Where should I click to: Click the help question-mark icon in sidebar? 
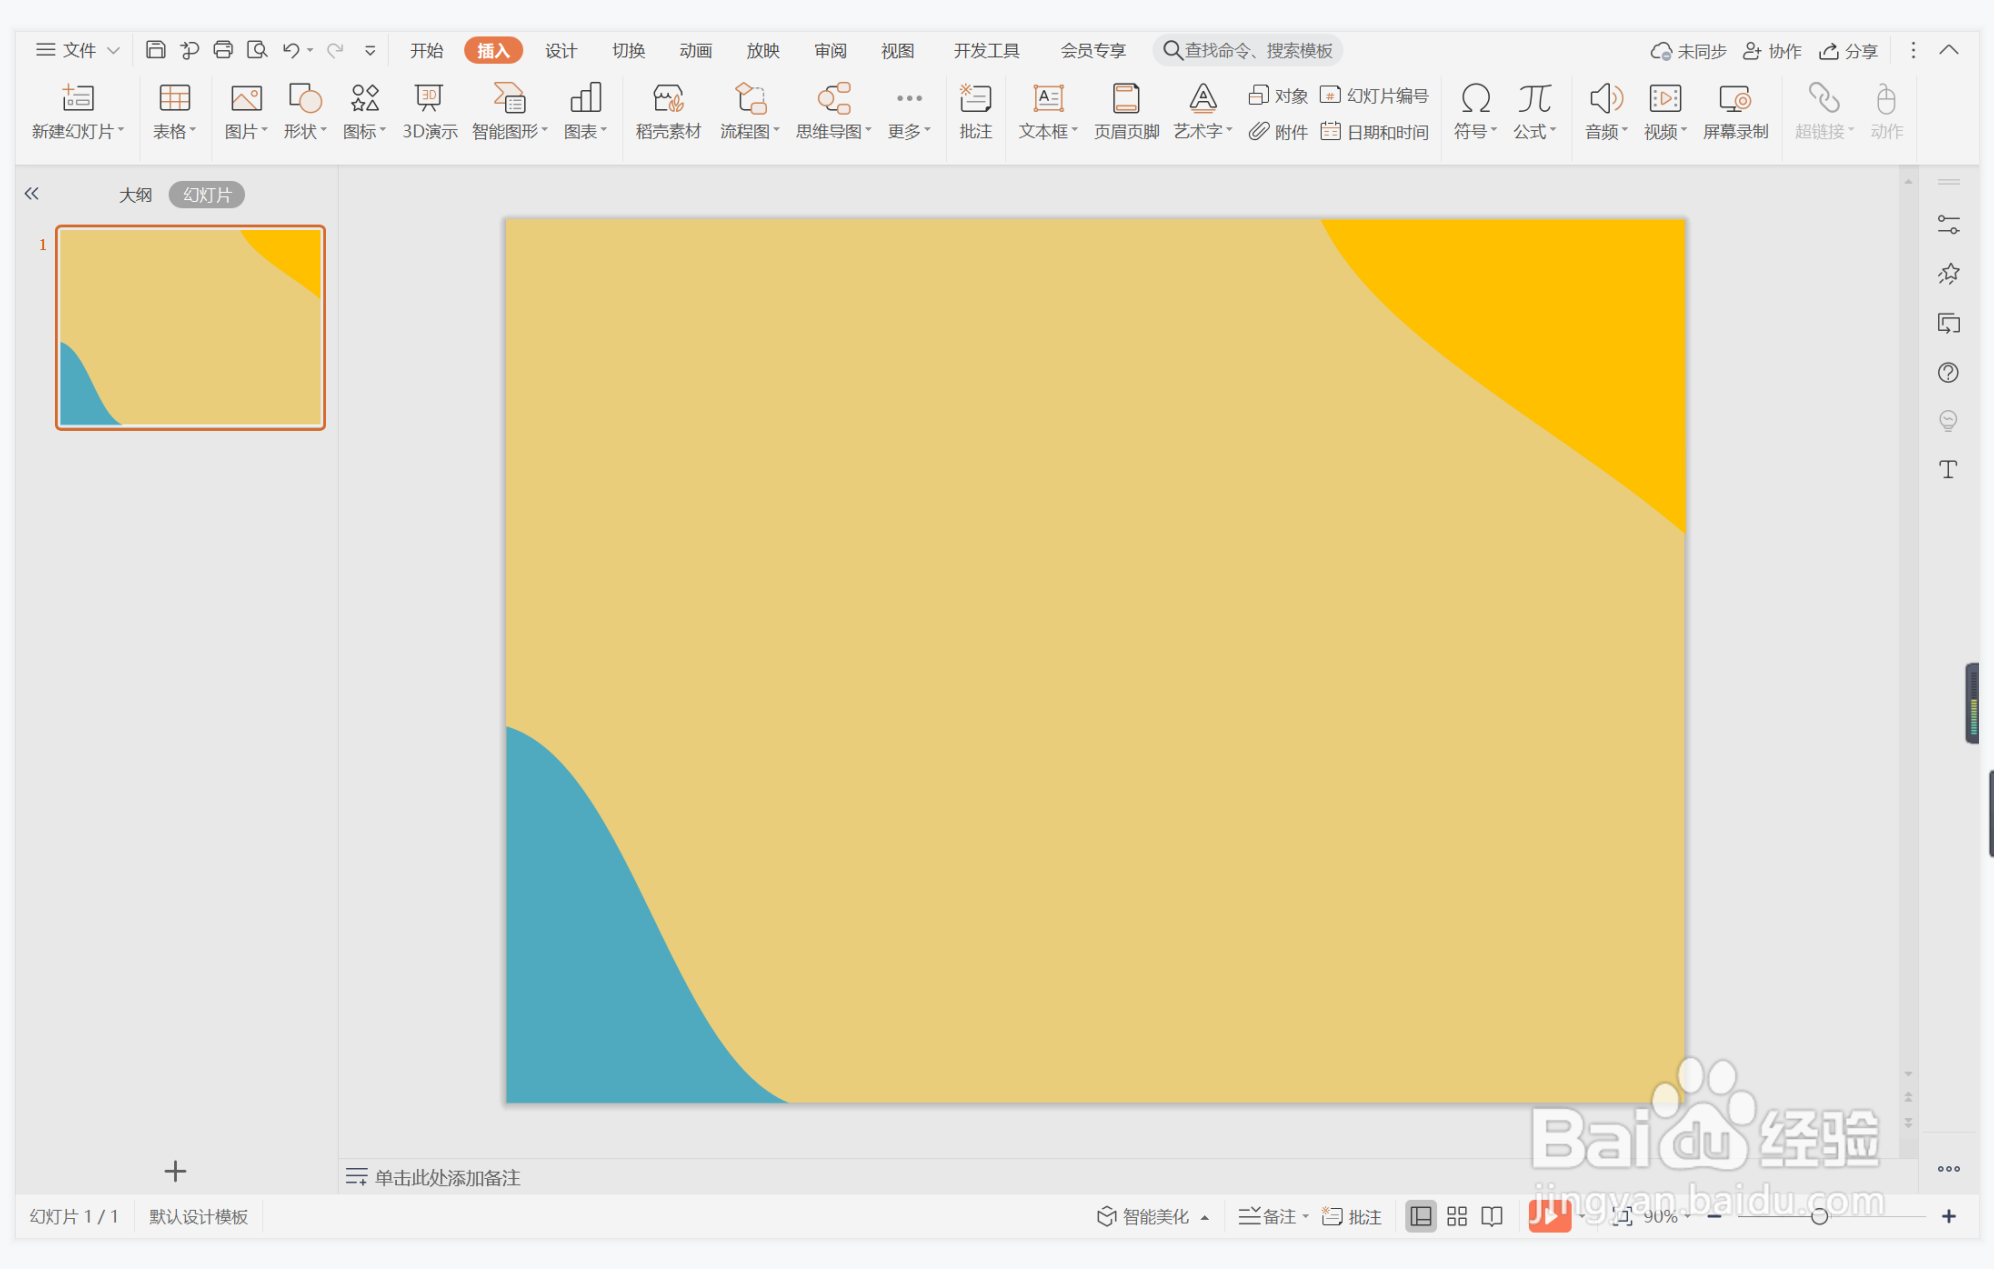(1948, 372)
